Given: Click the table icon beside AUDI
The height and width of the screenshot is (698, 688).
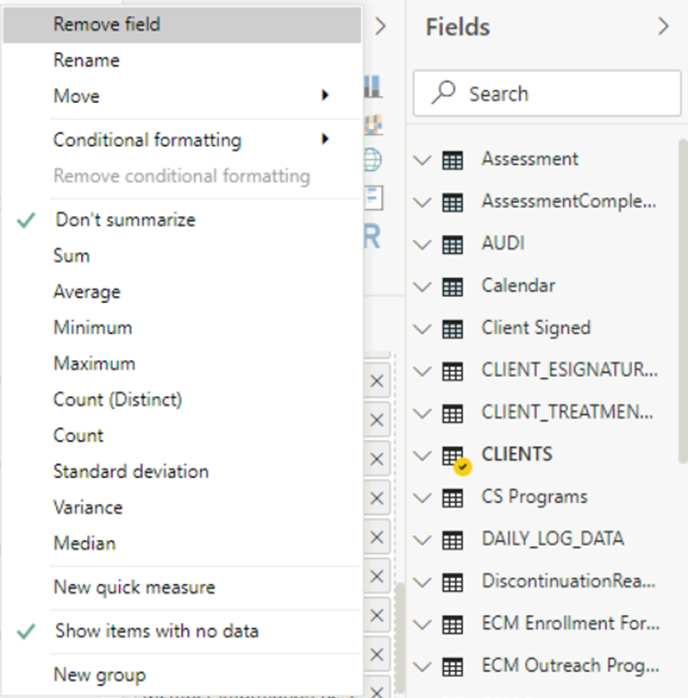Looking at the screenshot, I should tap(453, 245).
